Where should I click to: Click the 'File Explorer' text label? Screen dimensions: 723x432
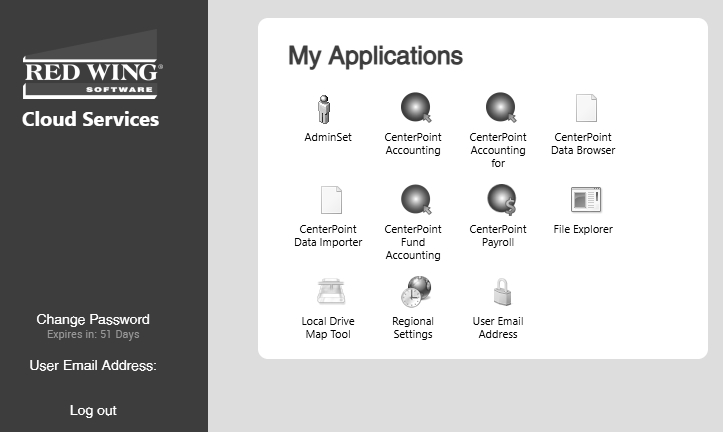pyautogui.click(x=583, y=230)
